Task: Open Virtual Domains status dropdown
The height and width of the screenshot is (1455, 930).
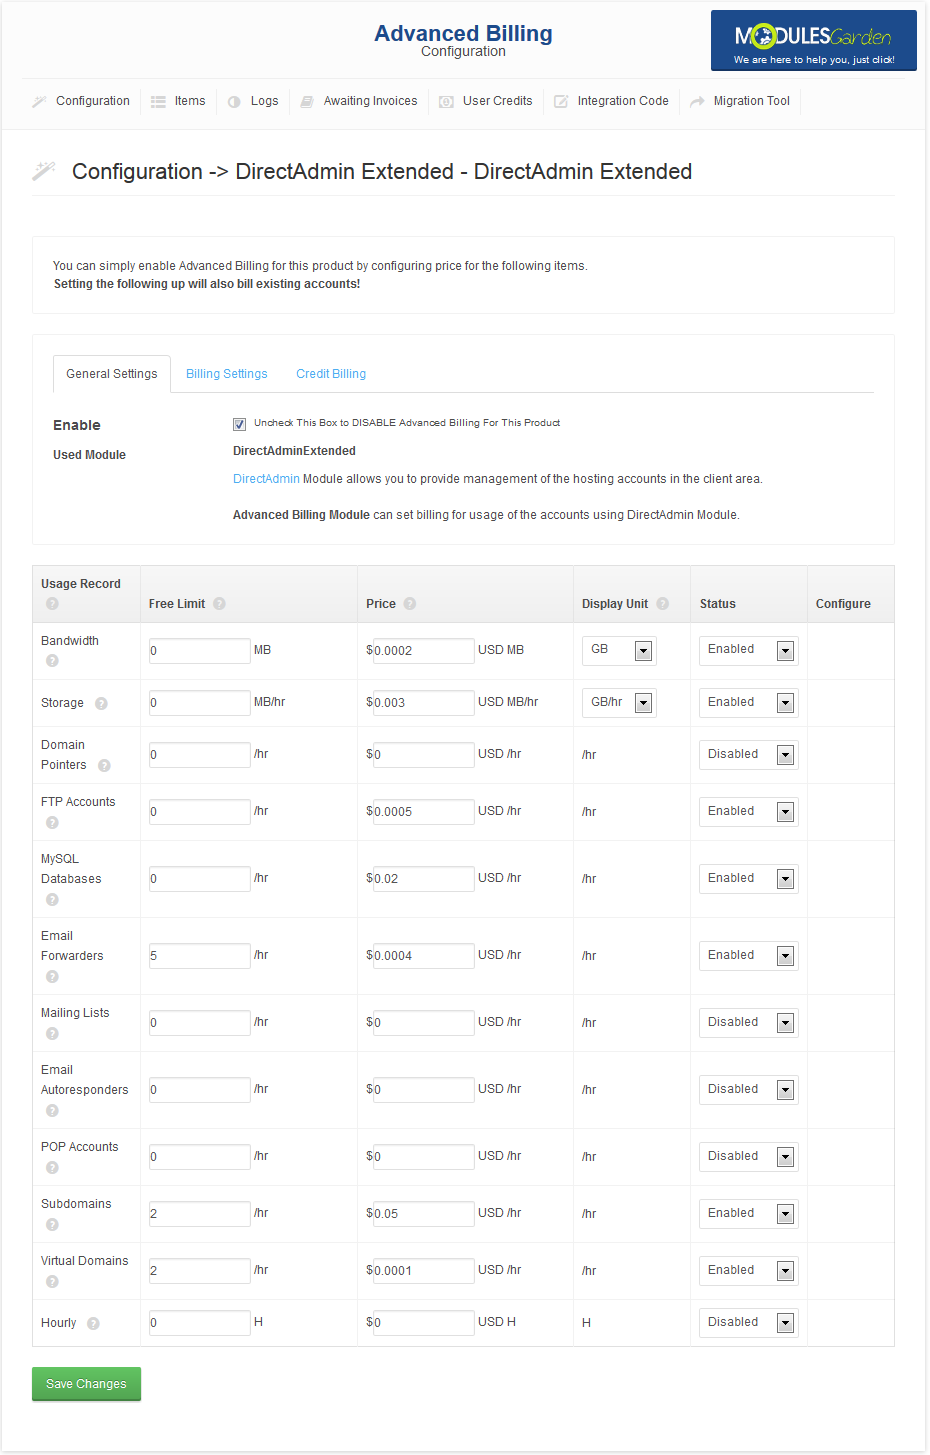Action: (x=748, y=1271)
